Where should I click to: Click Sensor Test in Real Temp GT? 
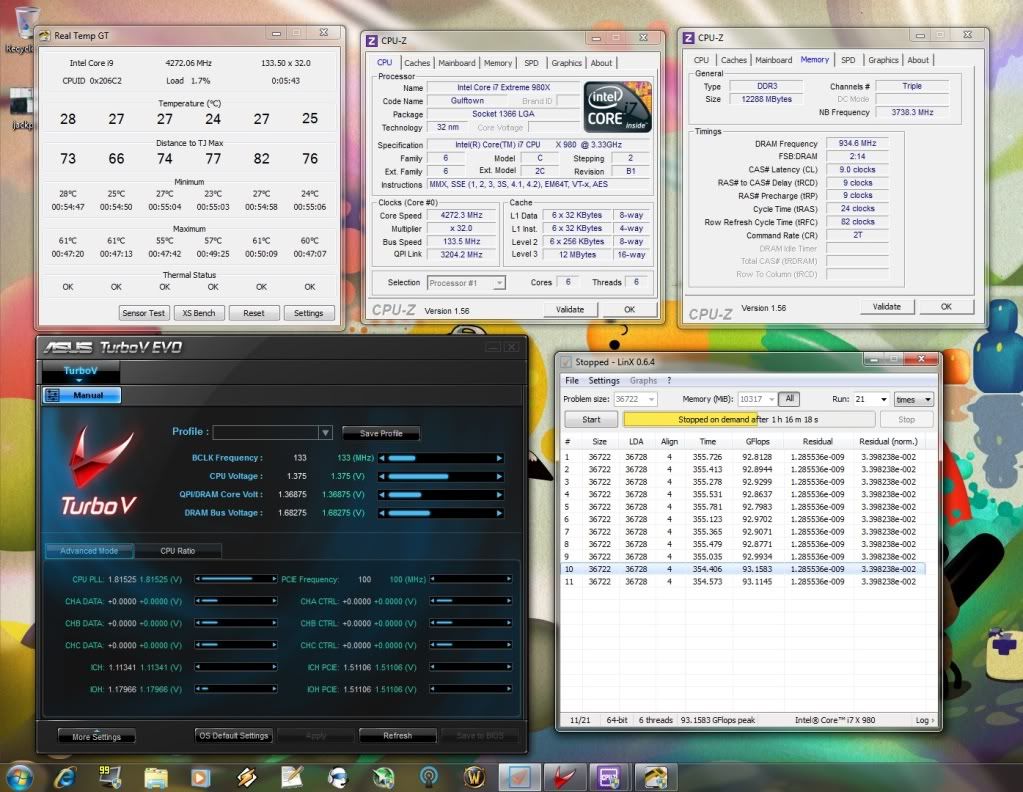point(144,313)
